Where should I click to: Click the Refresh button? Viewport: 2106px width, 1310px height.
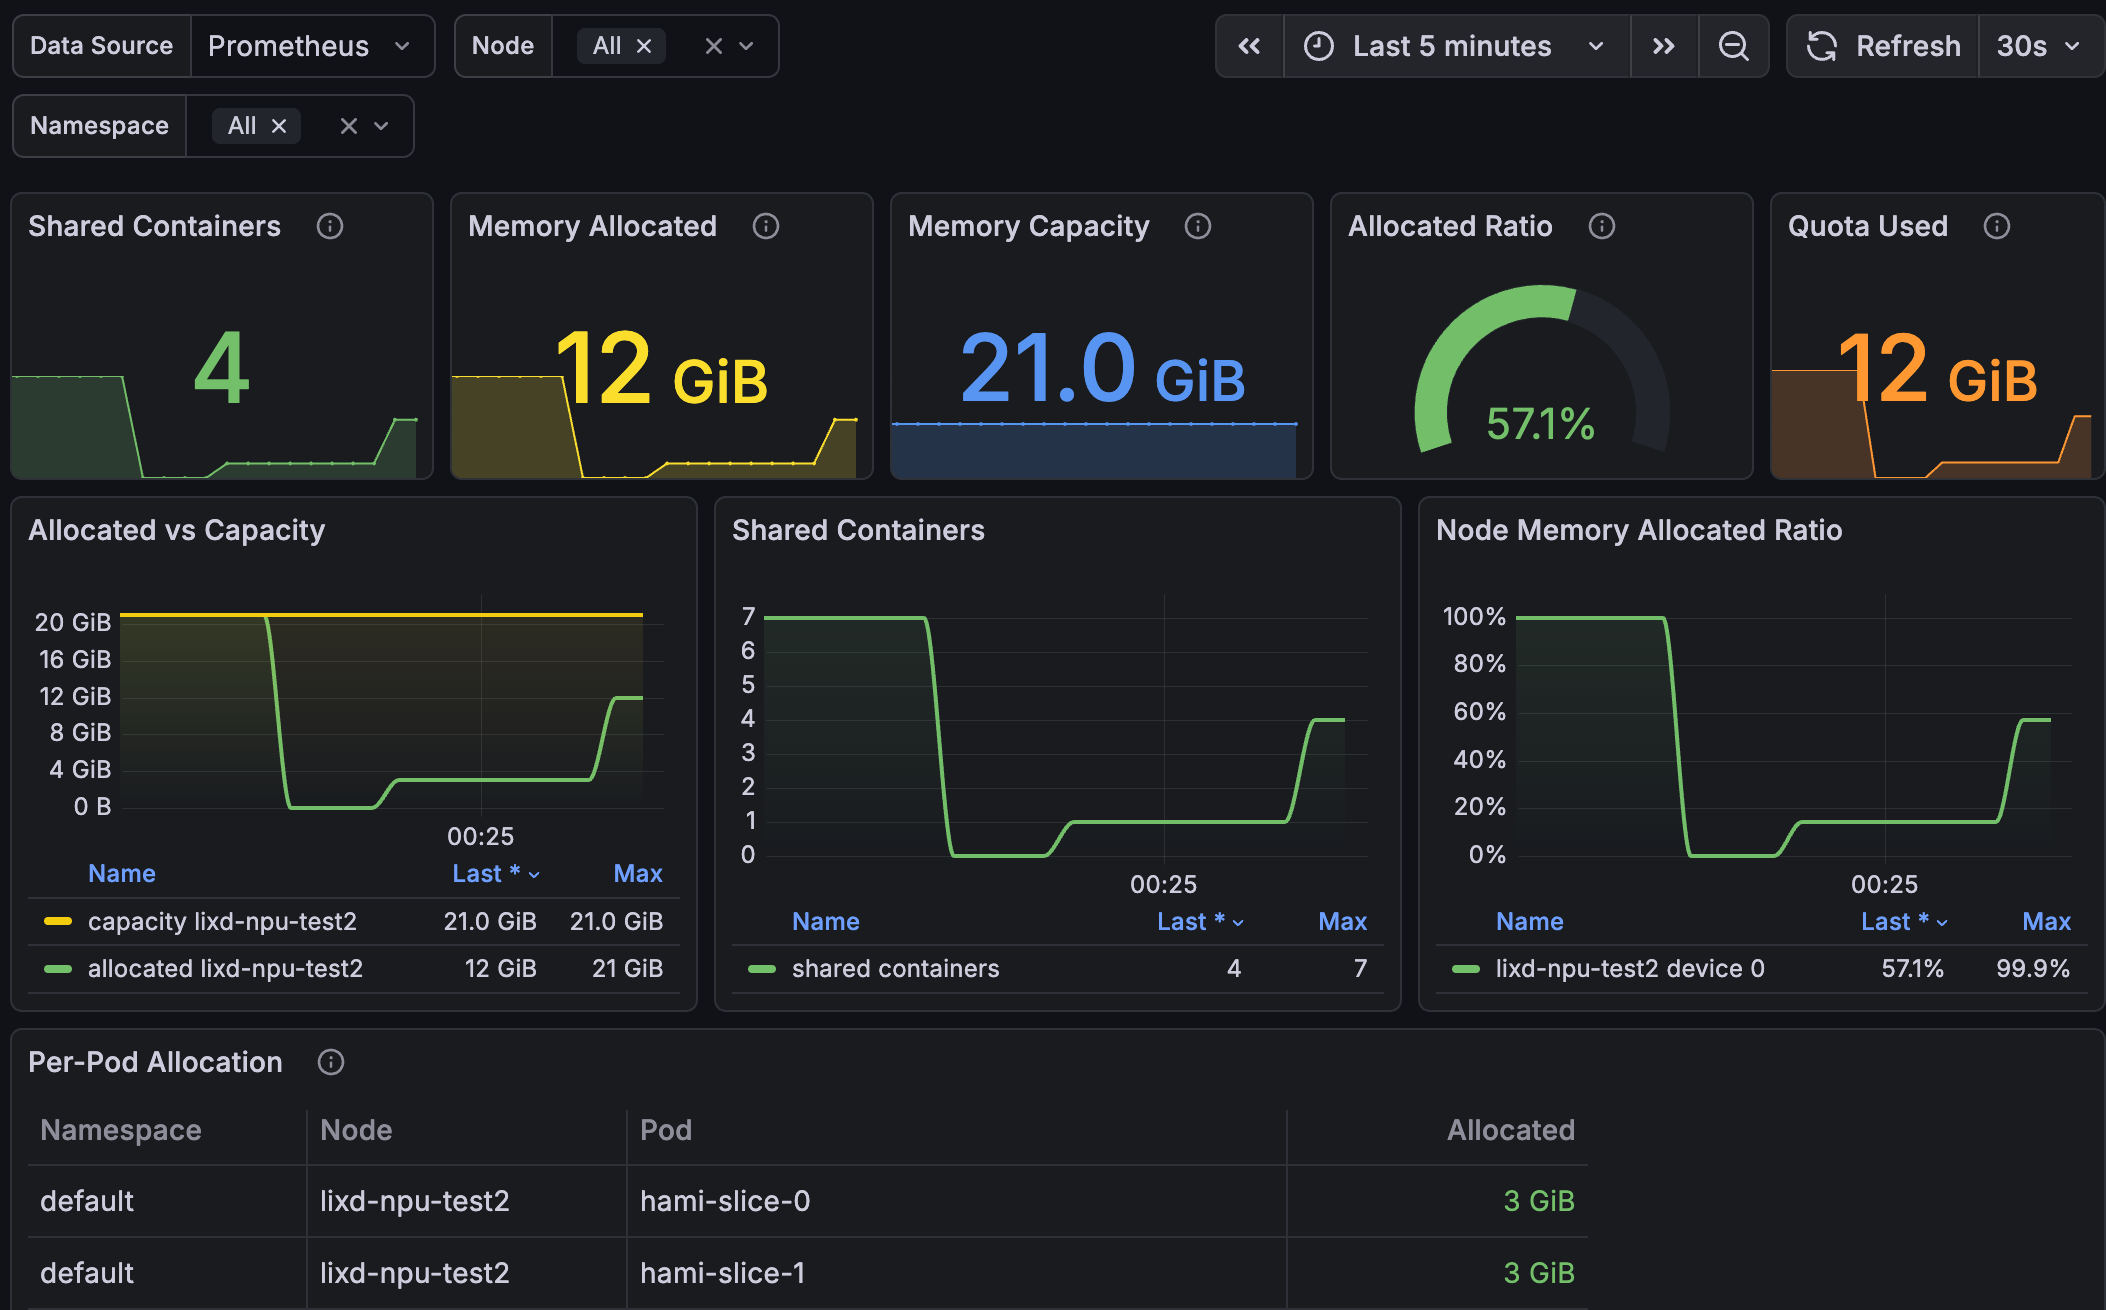pyautogui.click(x=1883, y=46)
